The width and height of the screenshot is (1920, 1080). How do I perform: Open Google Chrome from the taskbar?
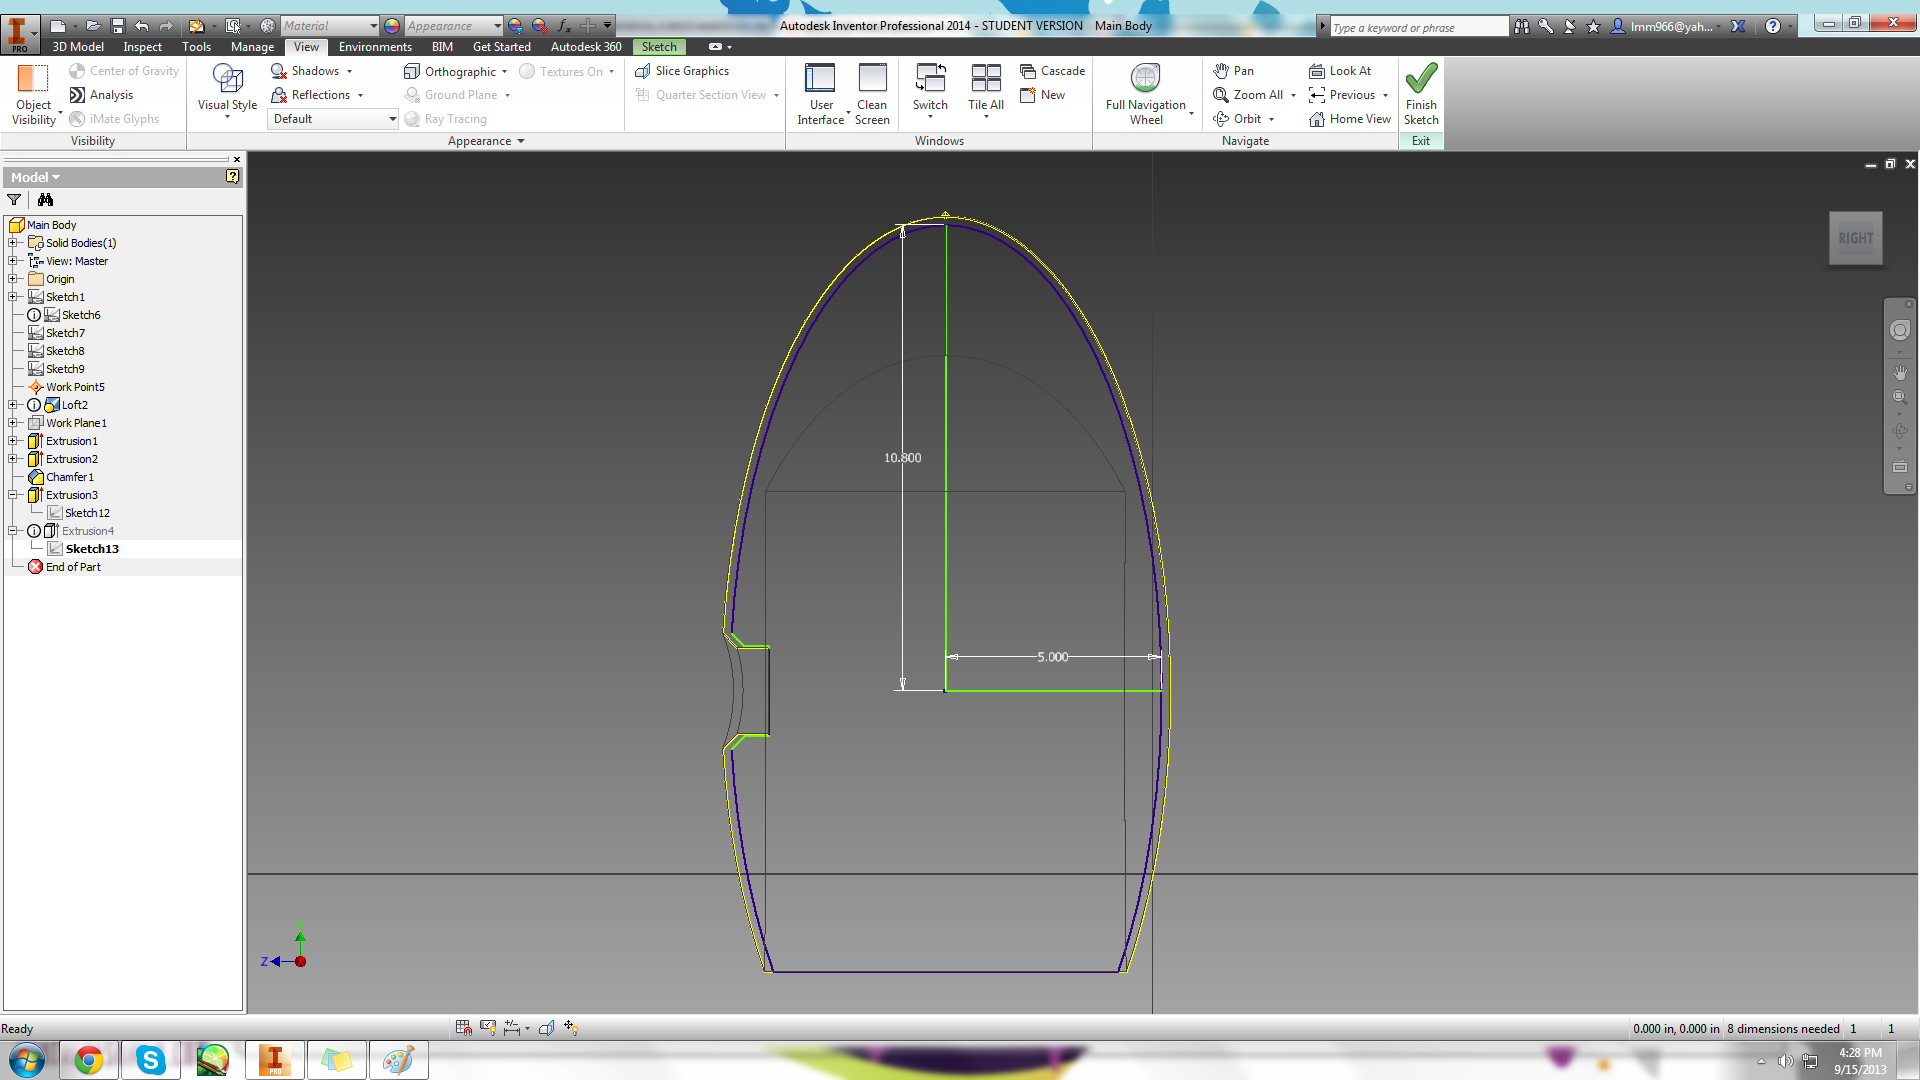88,1060
